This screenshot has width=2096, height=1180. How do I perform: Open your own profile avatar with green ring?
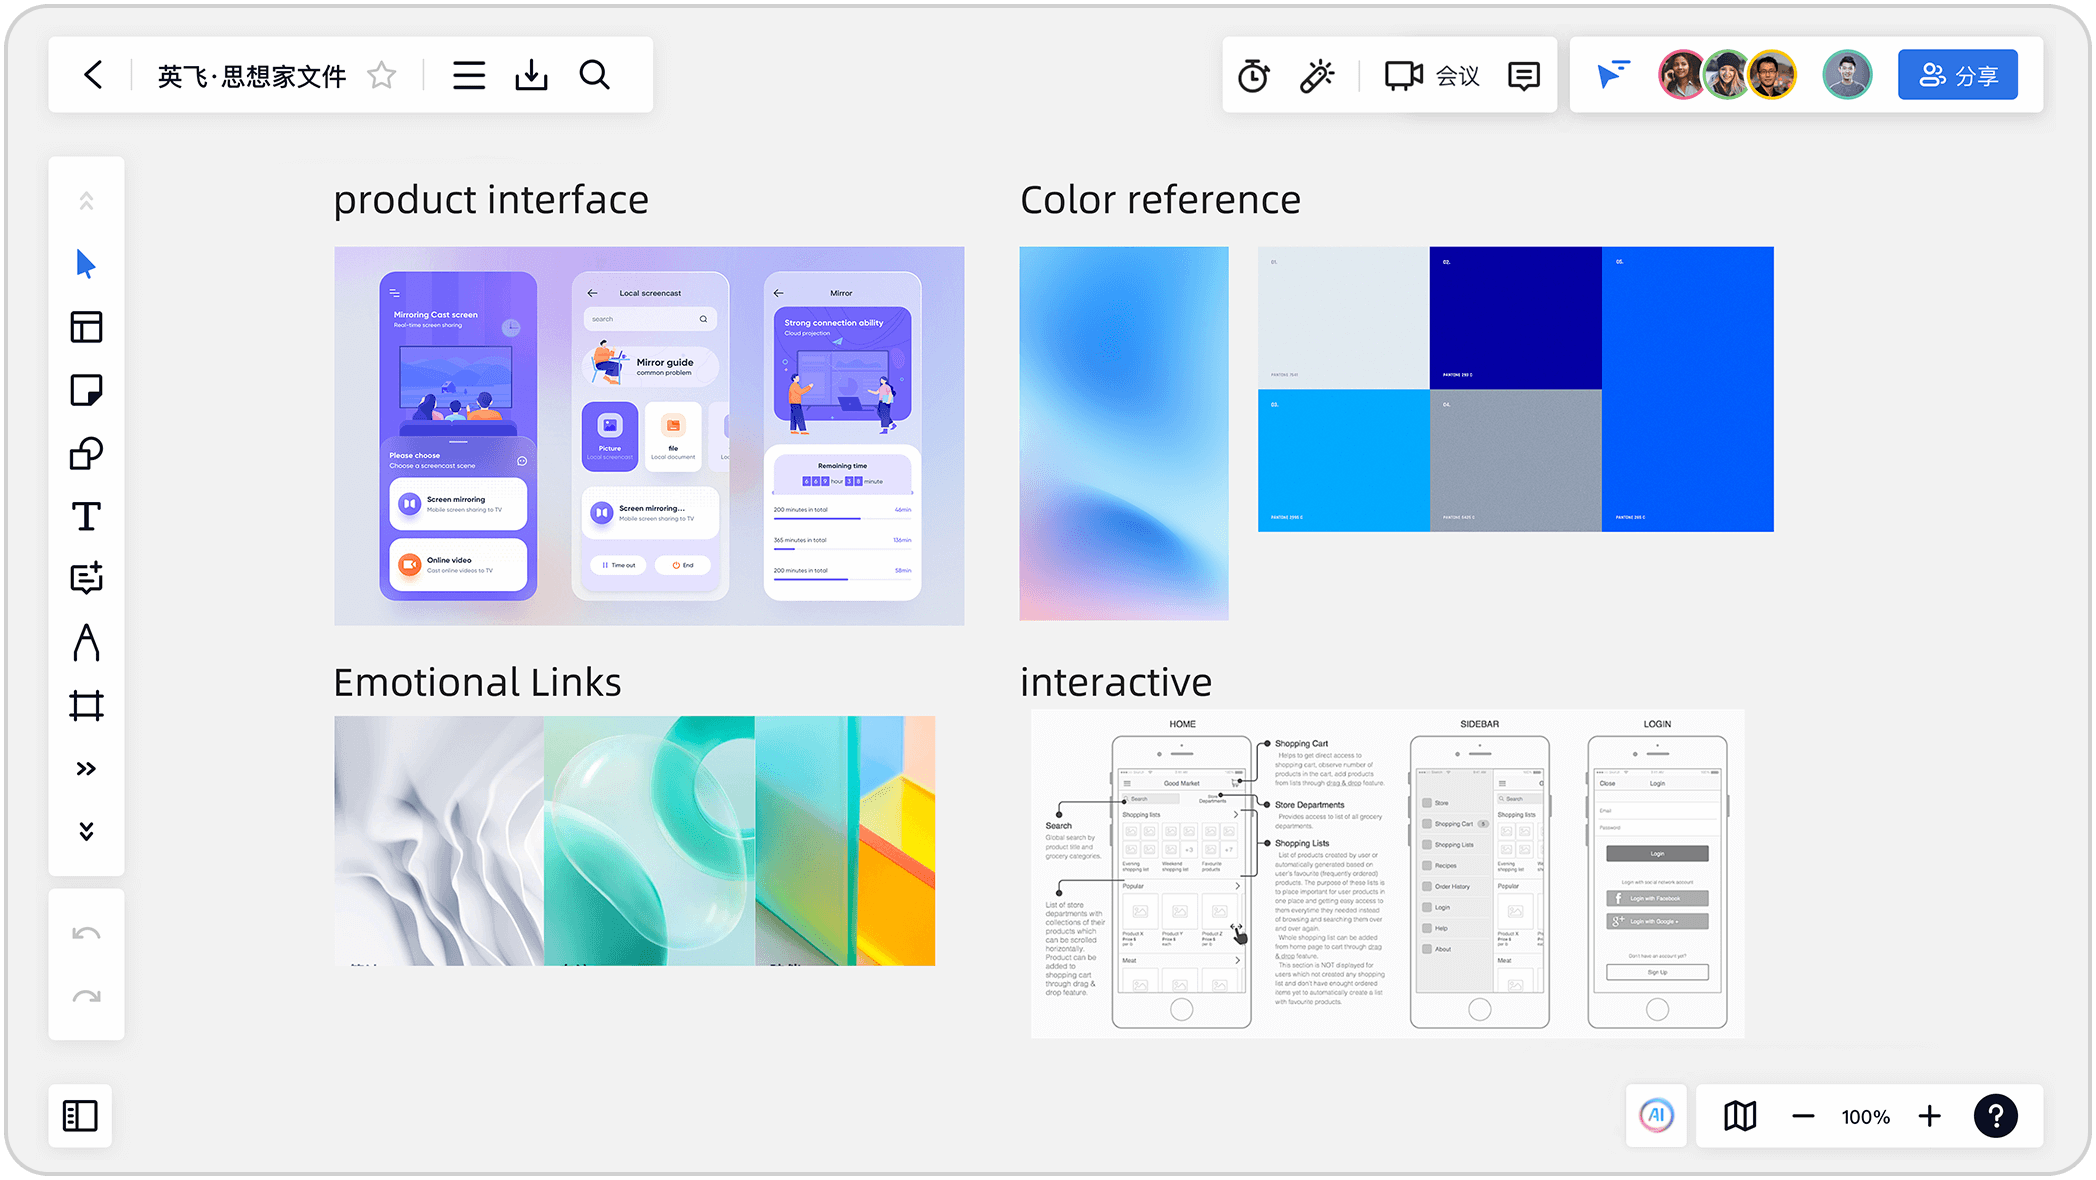pos(1846,75)
